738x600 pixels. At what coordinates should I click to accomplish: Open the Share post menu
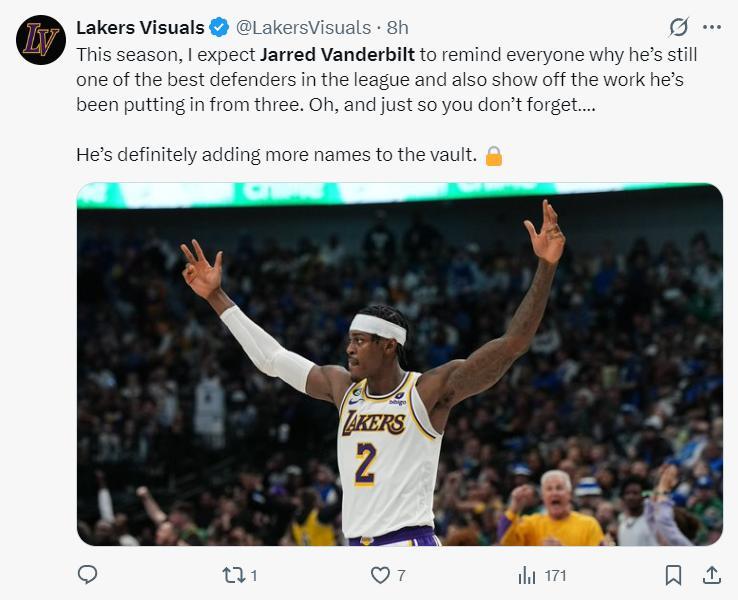(712, 575)
